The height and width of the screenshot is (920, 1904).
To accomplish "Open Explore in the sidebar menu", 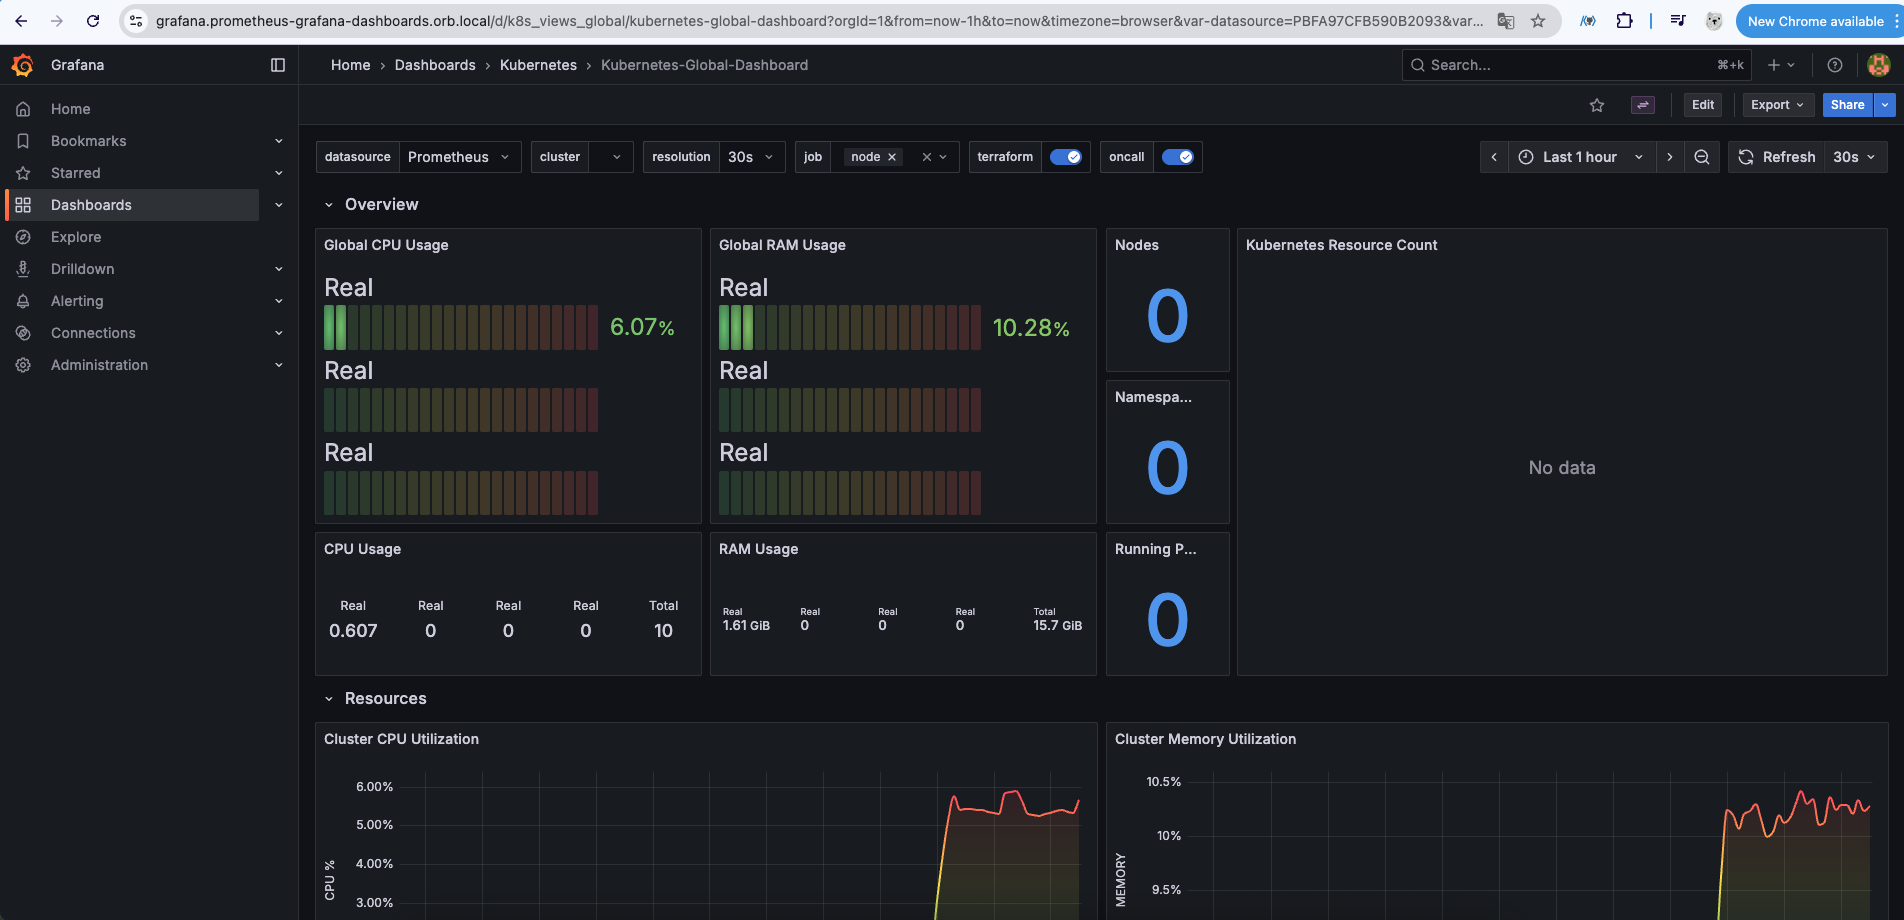I will coord(76,237).
